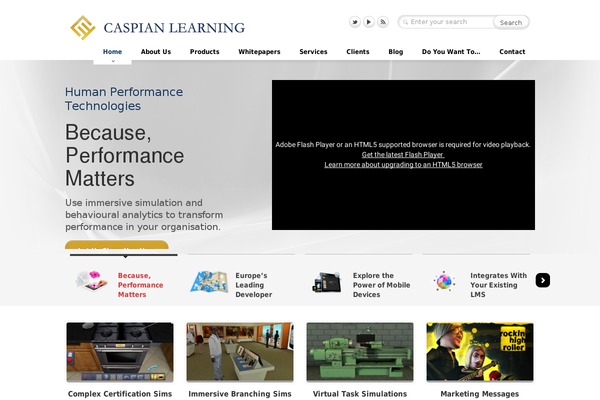Open 'Virtual Task Simulations' heading

pos(360,393)
